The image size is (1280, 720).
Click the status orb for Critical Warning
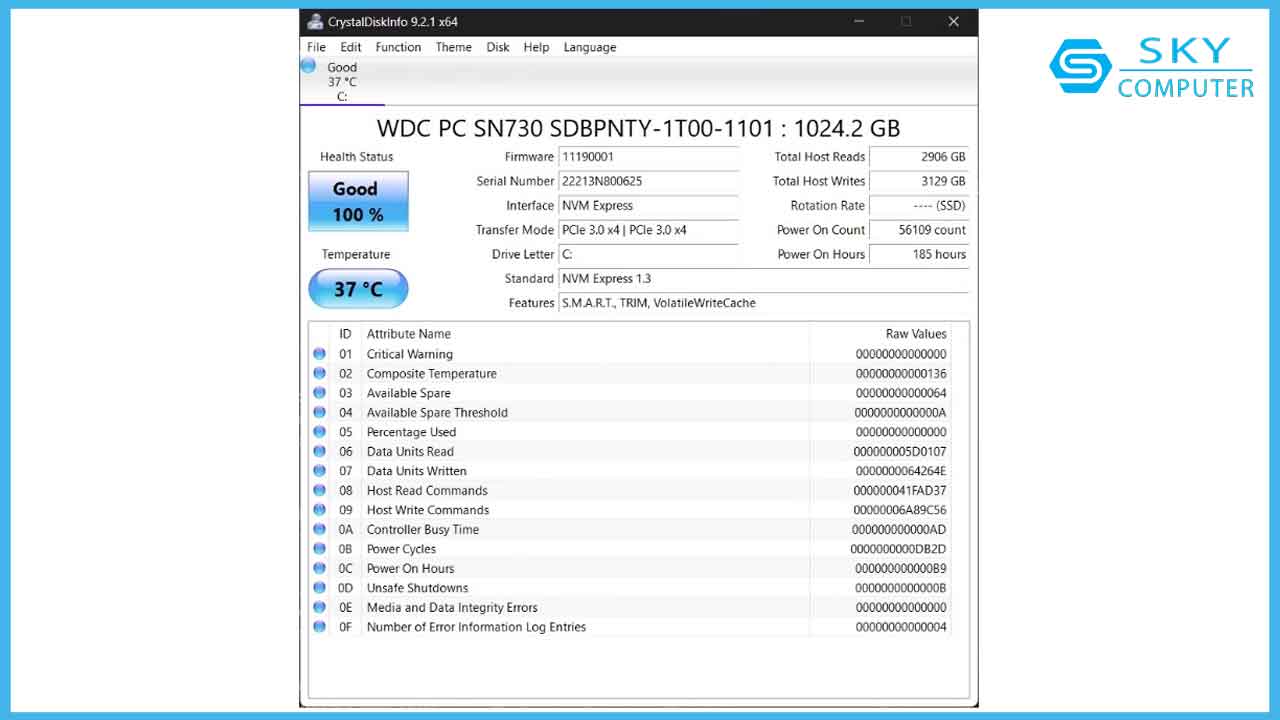pyautogui.click(x=319, y=354)
